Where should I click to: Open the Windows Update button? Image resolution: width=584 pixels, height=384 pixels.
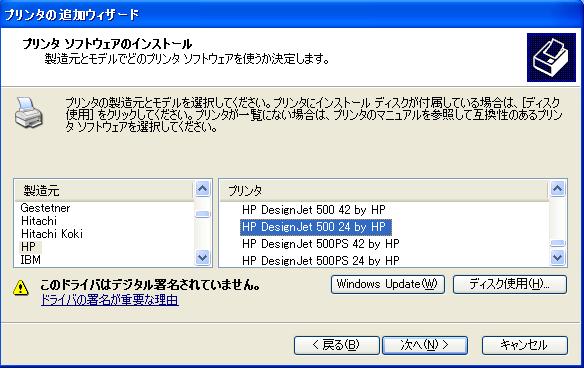click(388, 284)
